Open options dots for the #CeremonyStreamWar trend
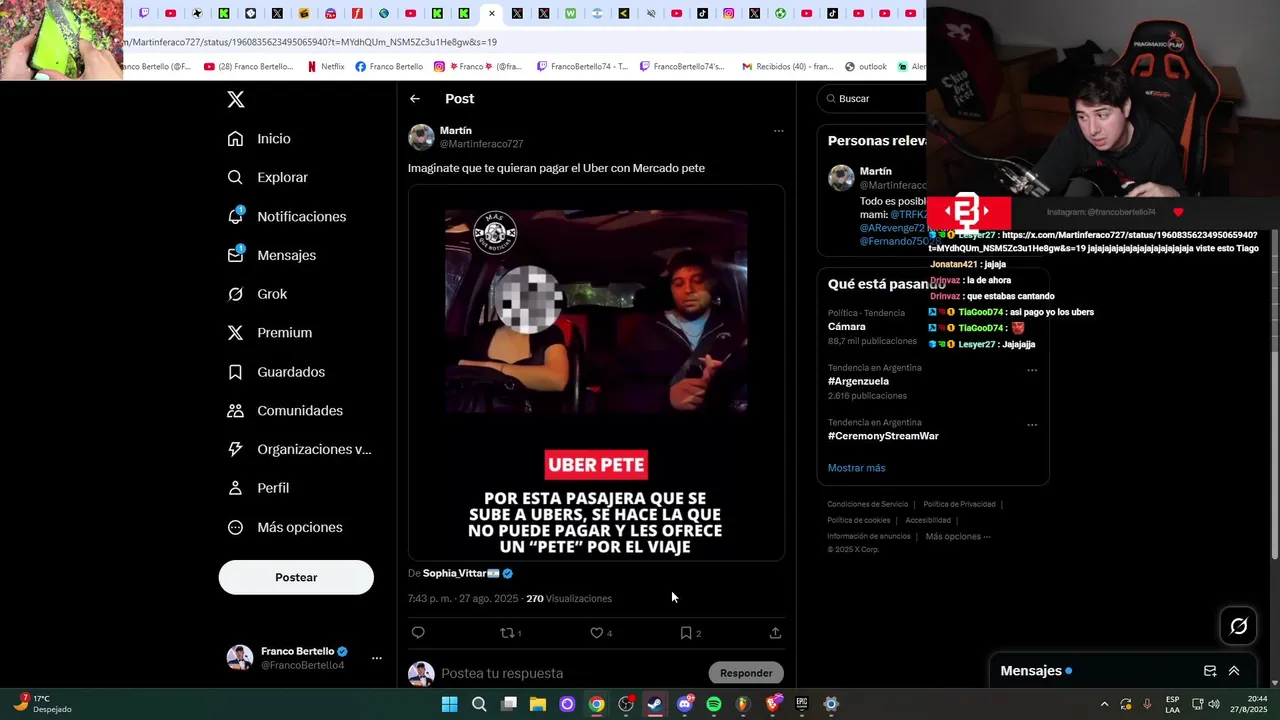 1032,425
